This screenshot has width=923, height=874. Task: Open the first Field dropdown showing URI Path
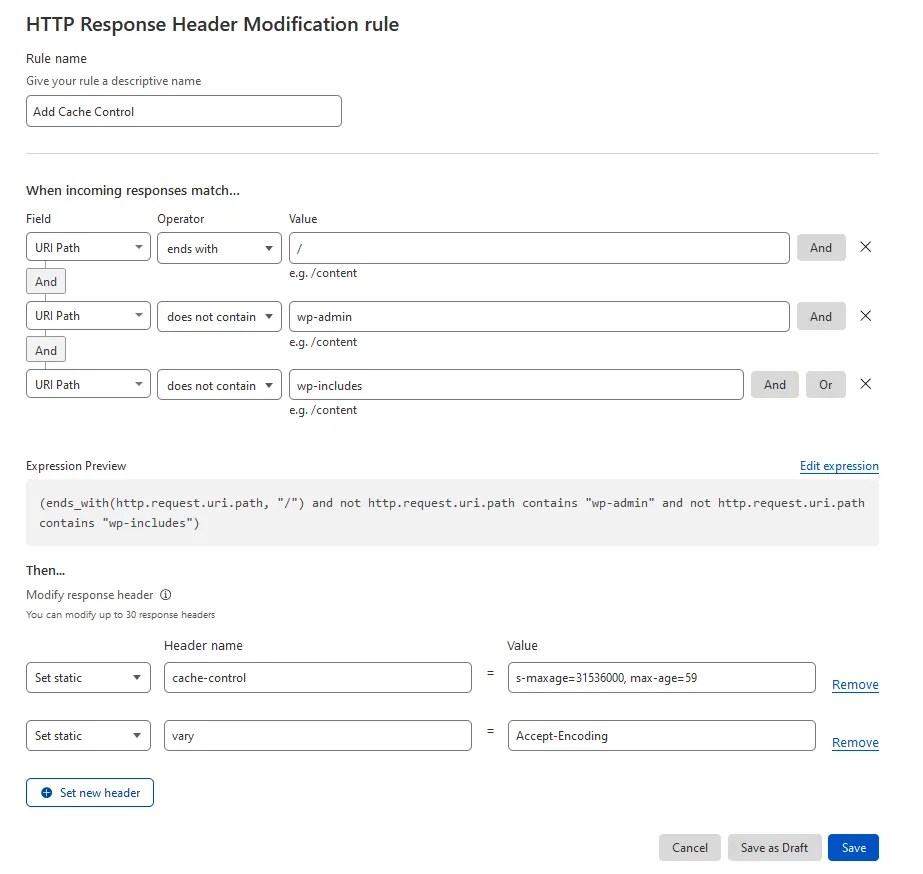88,247
